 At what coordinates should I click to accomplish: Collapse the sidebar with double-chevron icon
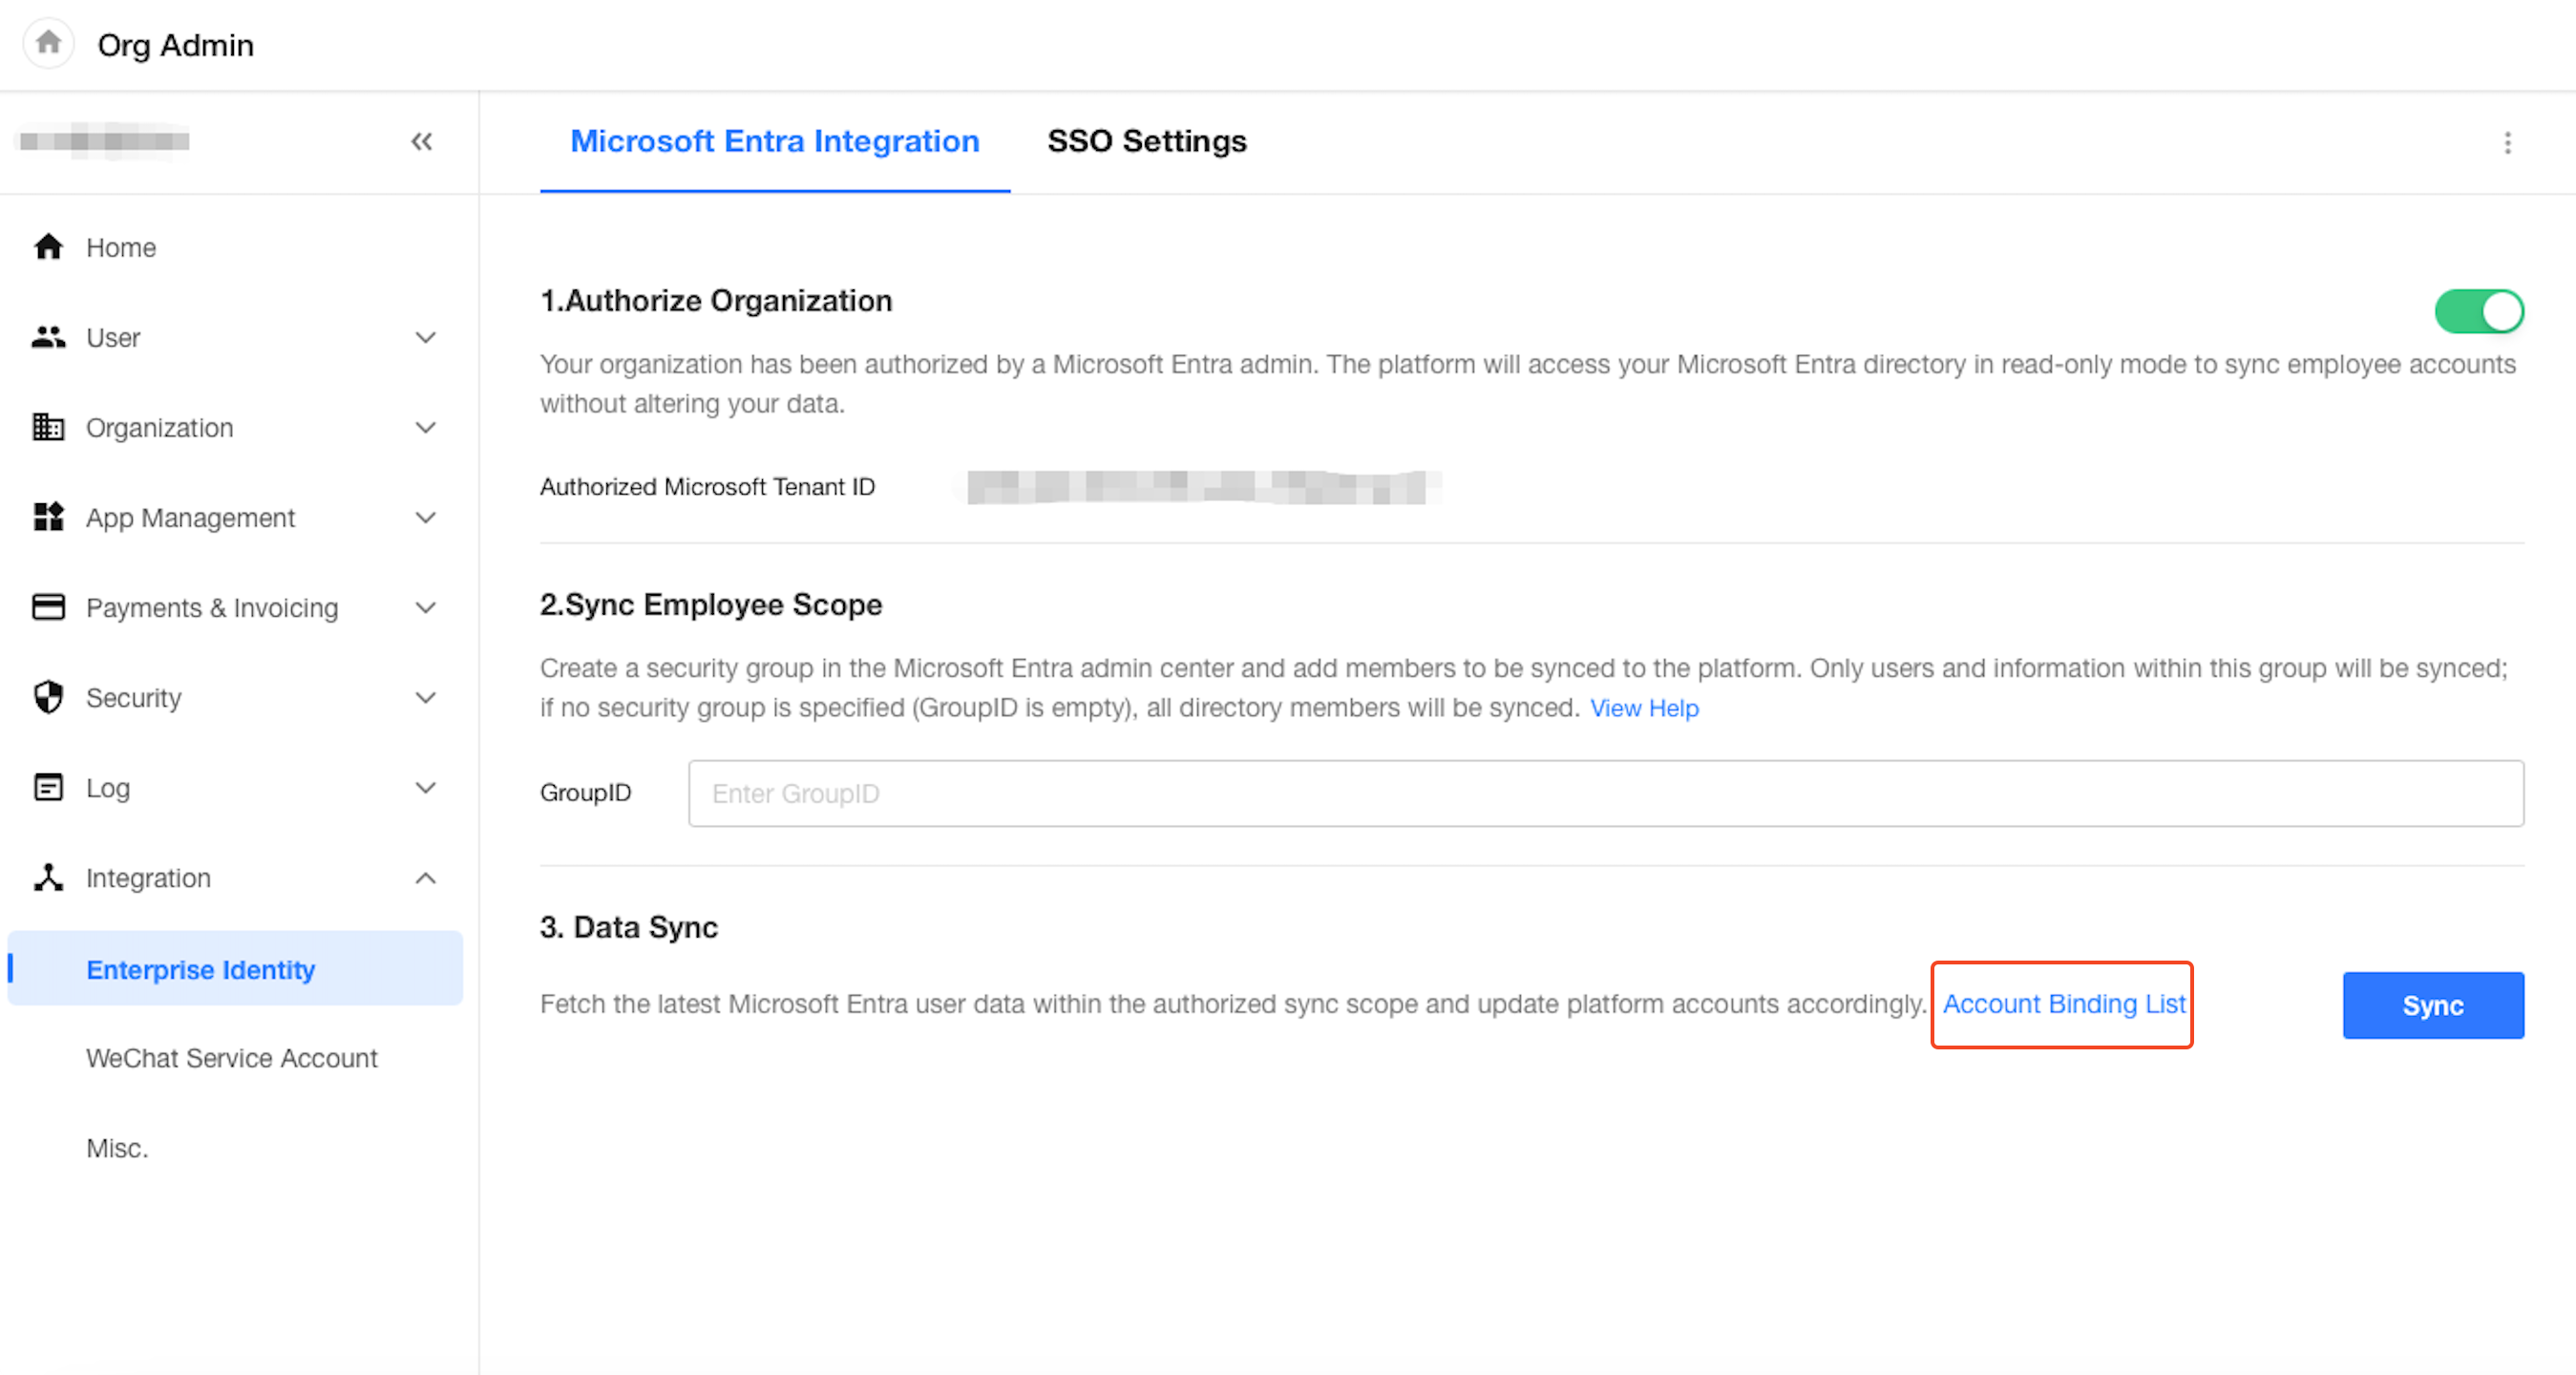[x=422, y=142]
